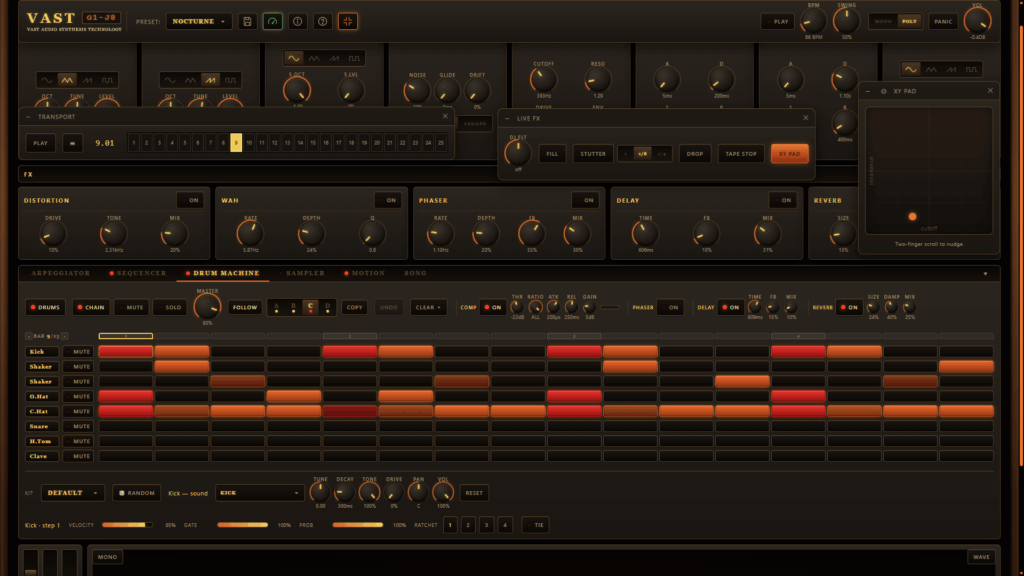Copy the current drum pattern
The image size is (1024, 576).
(x=355, y=308)
